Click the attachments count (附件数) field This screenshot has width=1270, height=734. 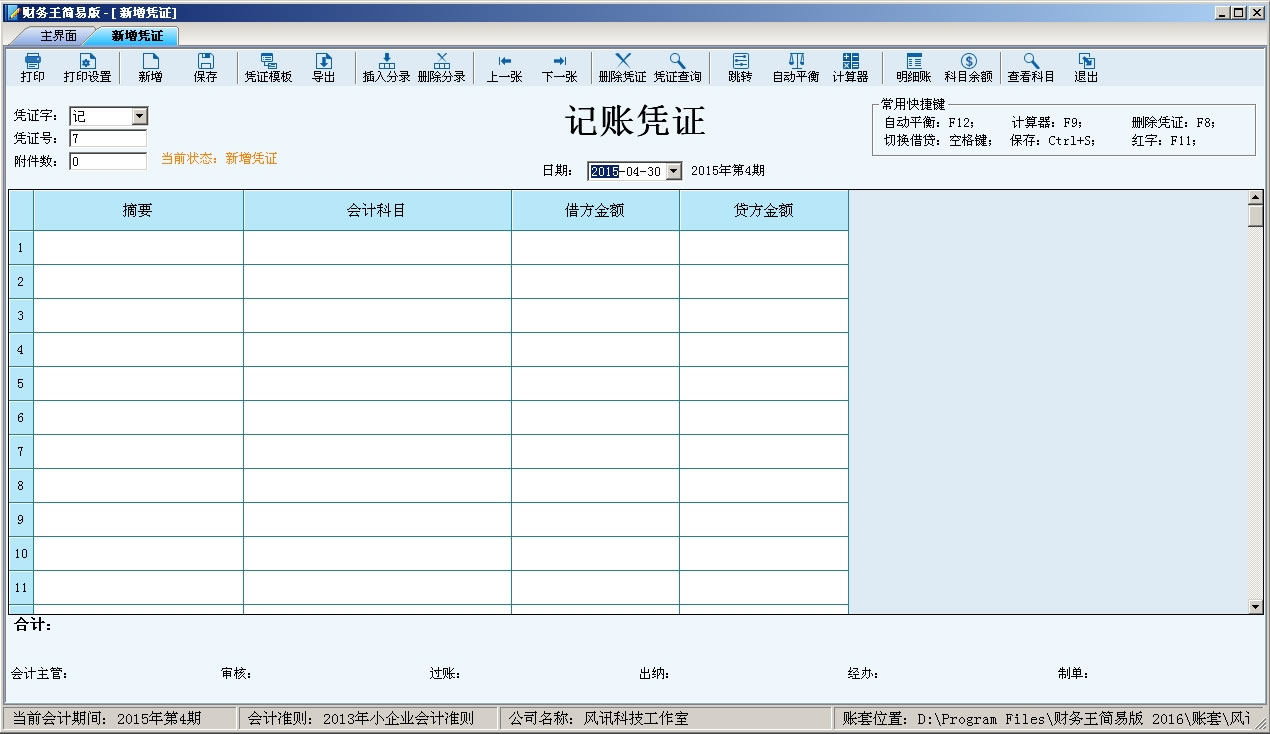[x=108, y=161]
